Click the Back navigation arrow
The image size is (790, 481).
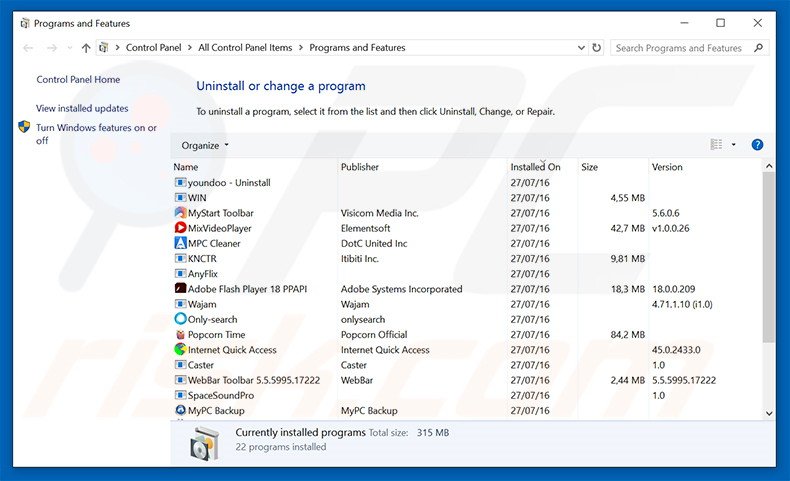[x=27, y=48]
